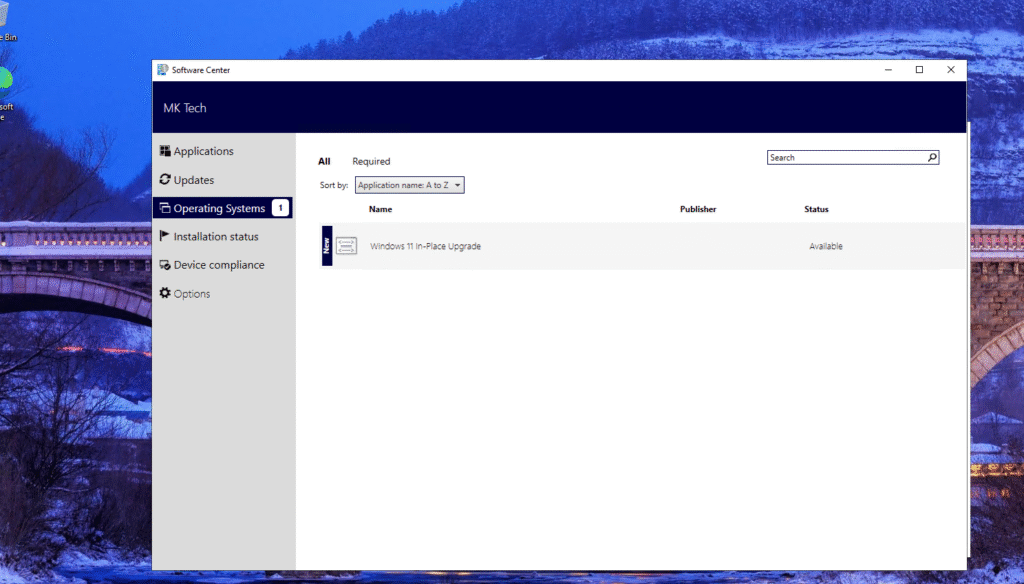Sort list by the Name column header

pyautogui.click(x=380, y=209)
